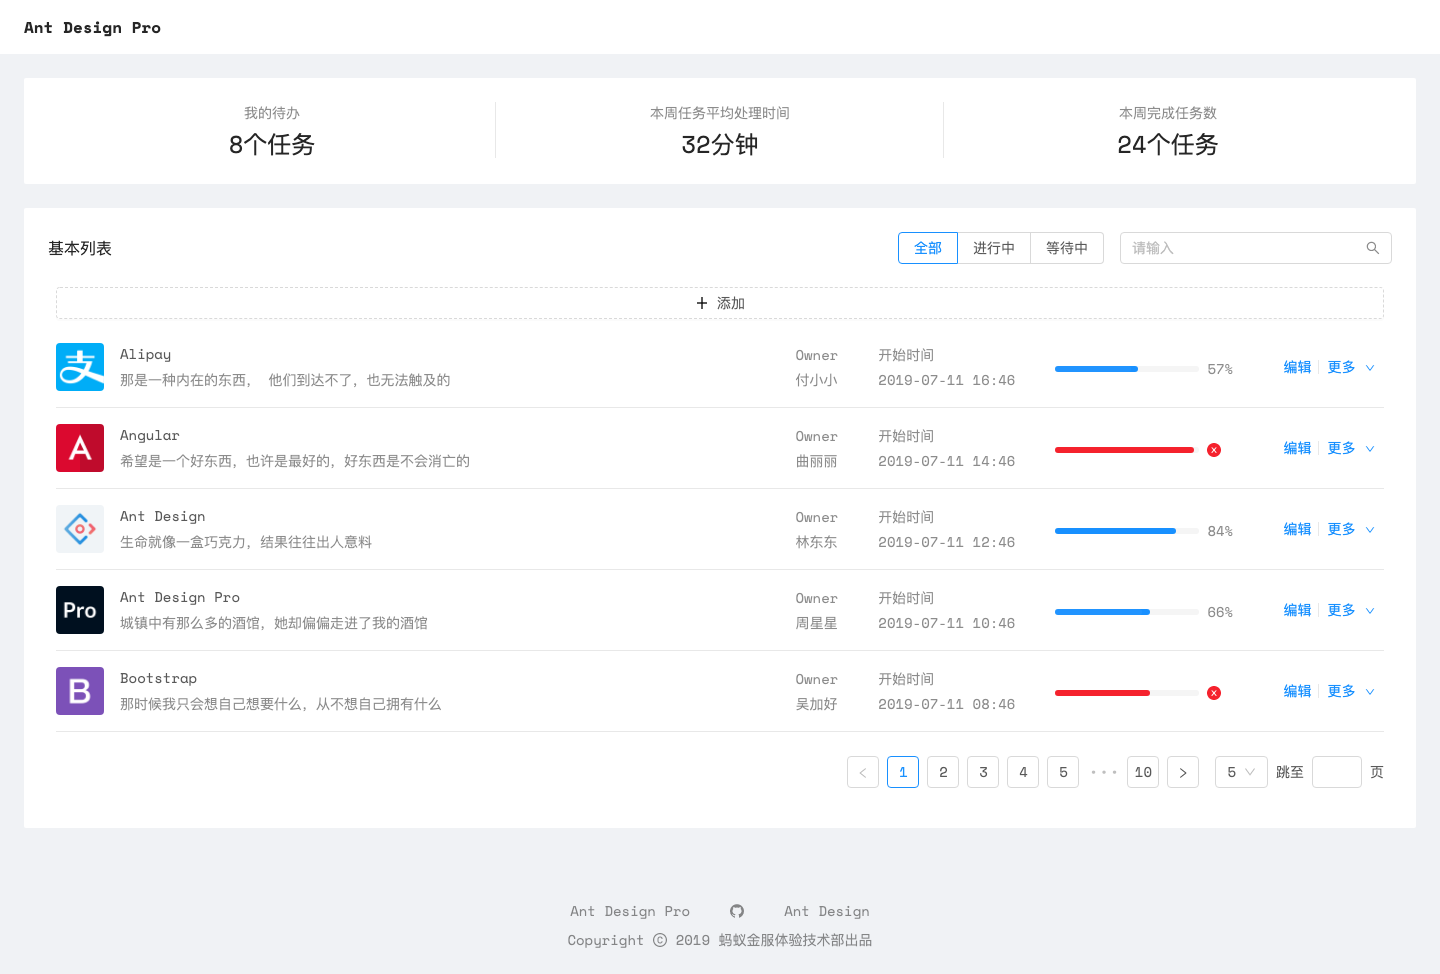This screenshot has height=974, width=1440.
Task: Click start time 2019-07-11 12:46
Action: pos(946,542)
